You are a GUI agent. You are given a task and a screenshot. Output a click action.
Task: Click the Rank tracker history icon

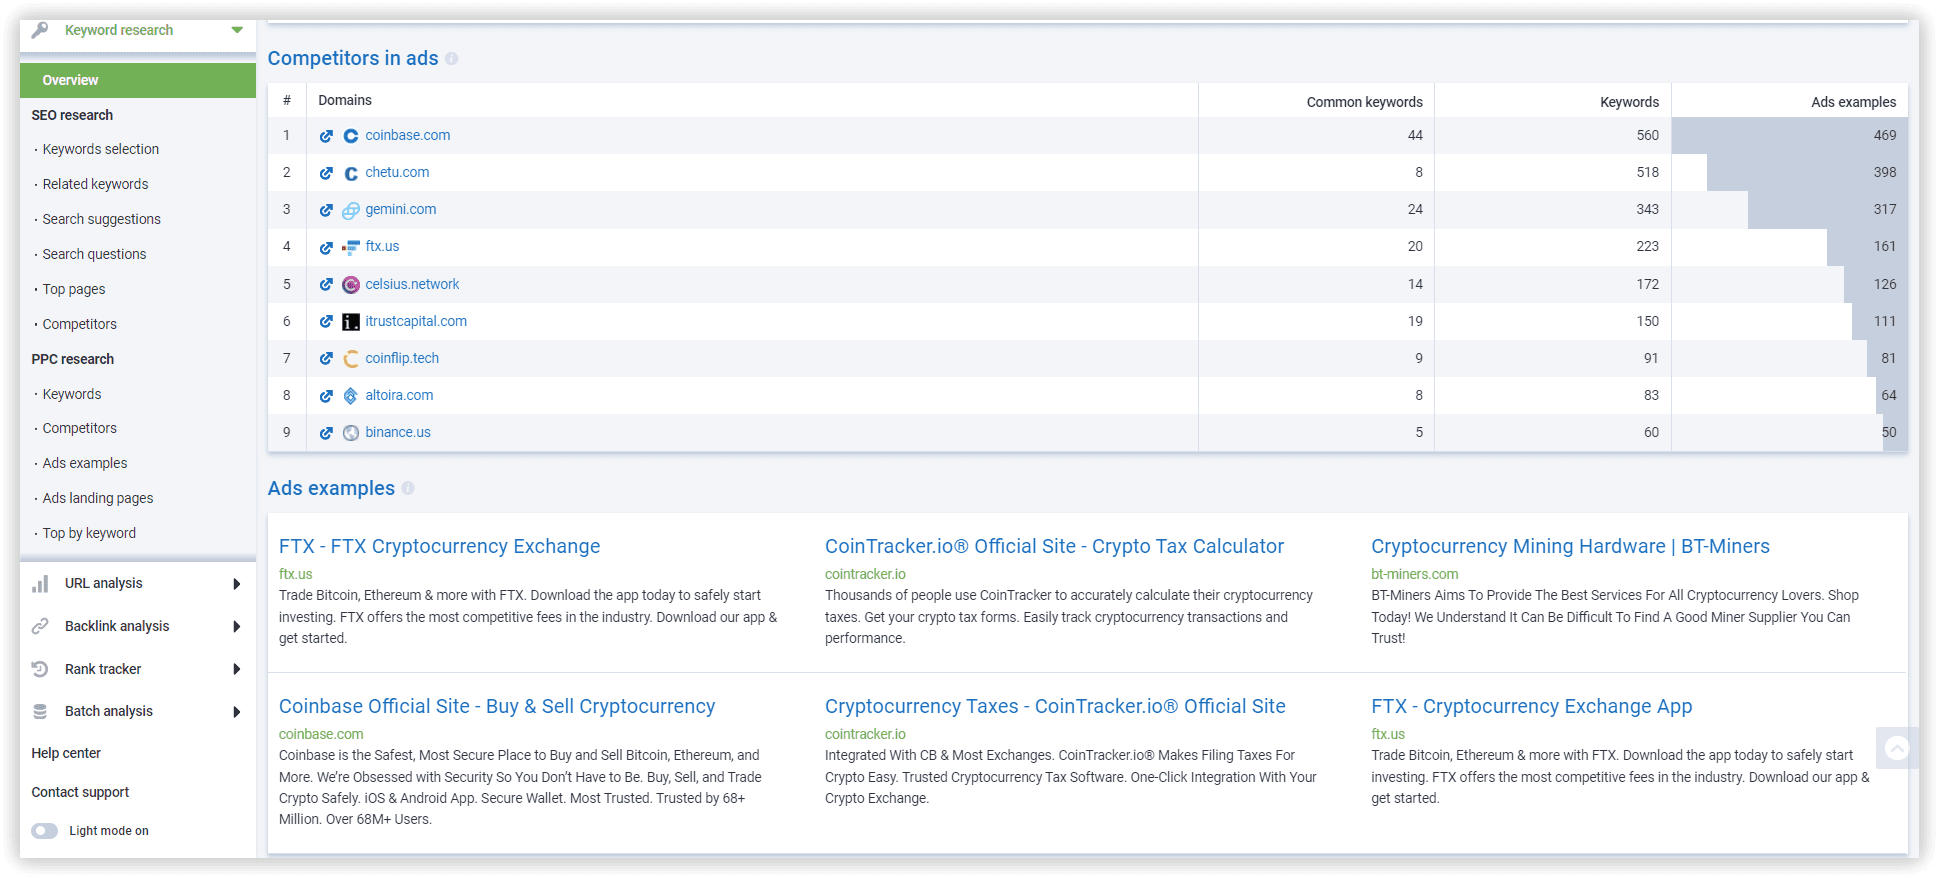tap(40, 669)
